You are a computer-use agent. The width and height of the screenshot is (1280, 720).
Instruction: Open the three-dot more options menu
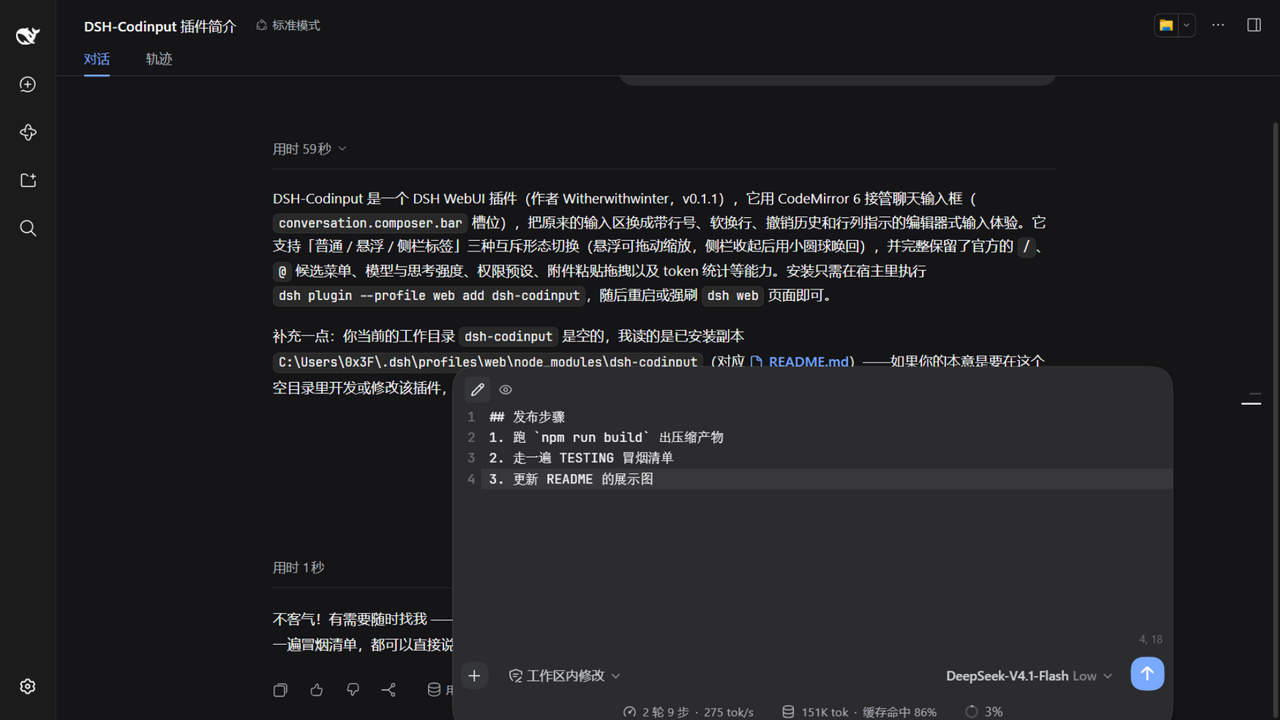pos(1218,25)
